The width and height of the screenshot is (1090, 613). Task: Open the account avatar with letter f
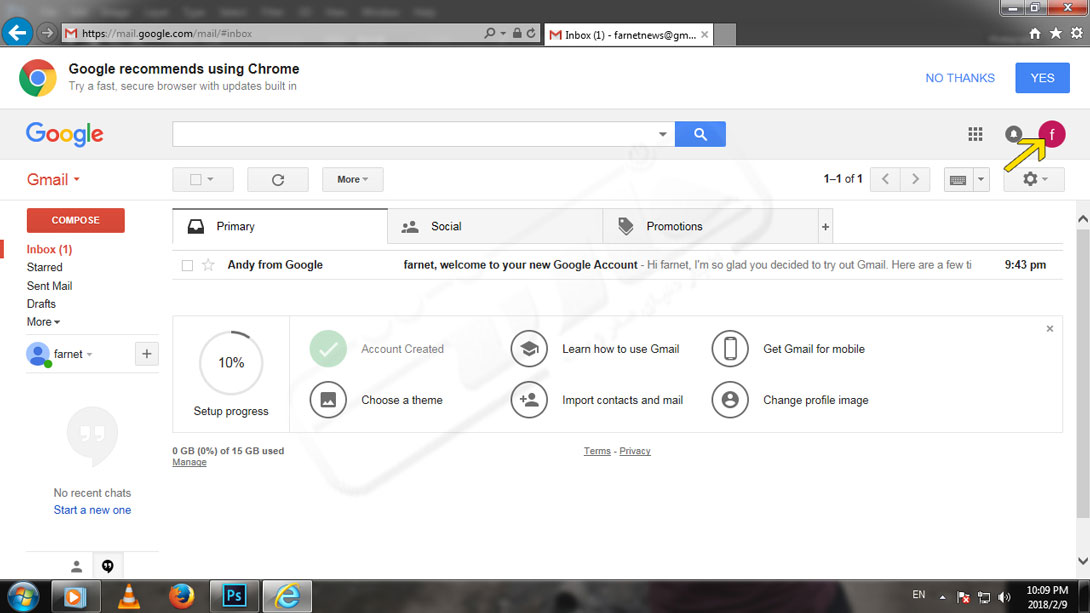(x=1052, y=134)
